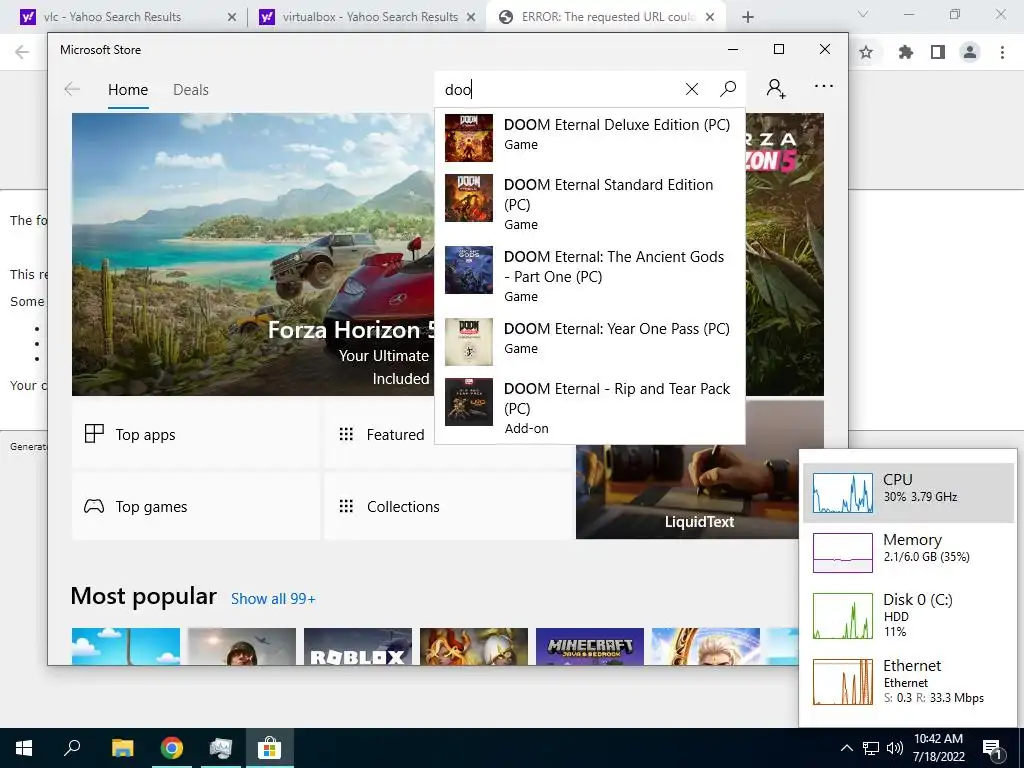
Task: Select the Ethernet performance item
Action: (x=908, y=682)
